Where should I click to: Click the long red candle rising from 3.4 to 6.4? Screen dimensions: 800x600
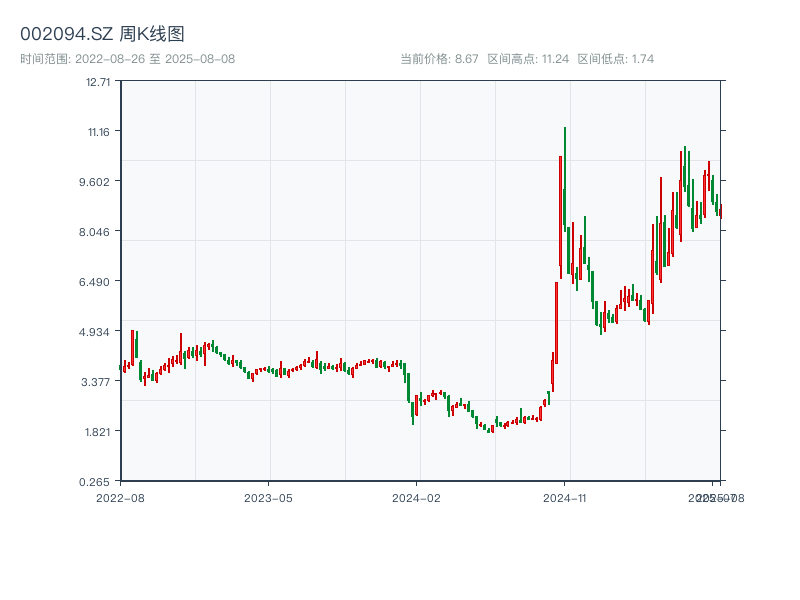tap(557, 322)
